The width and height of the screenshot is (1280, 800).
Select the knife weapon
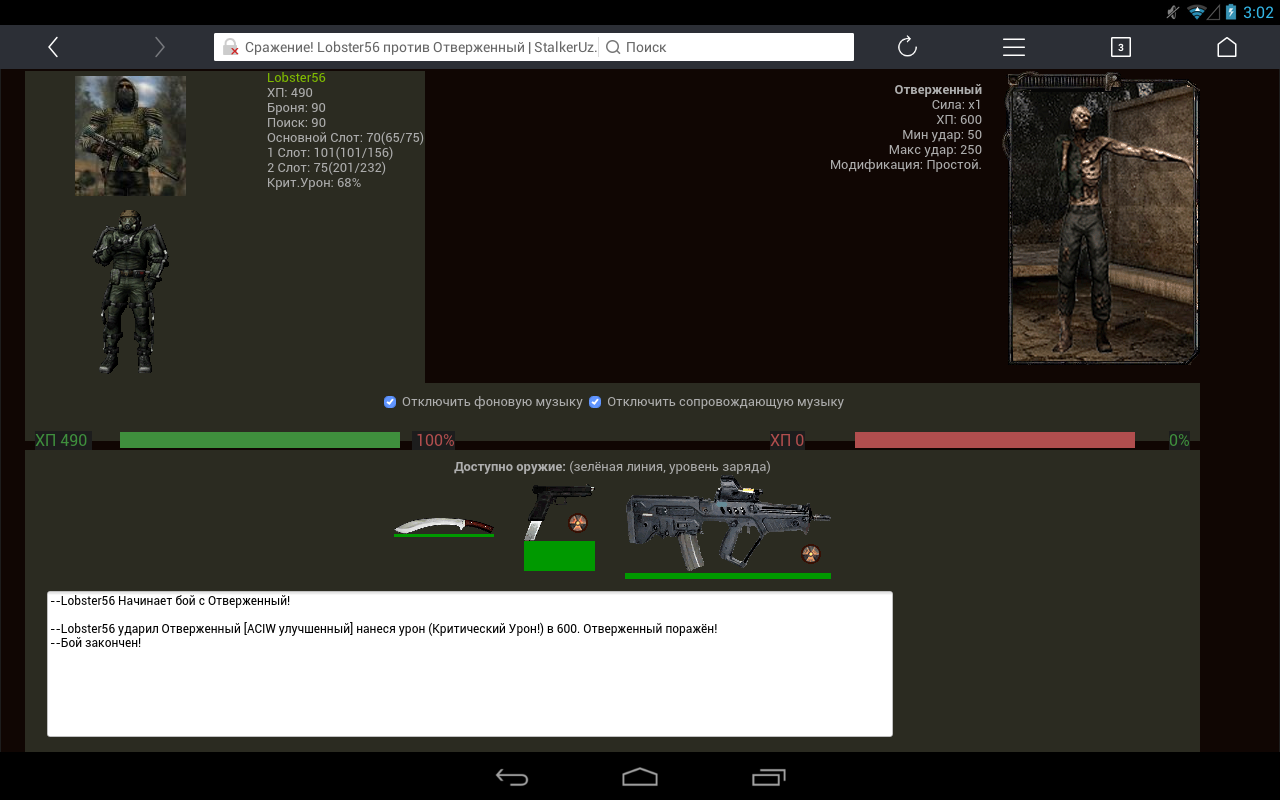tap(444, 525)
